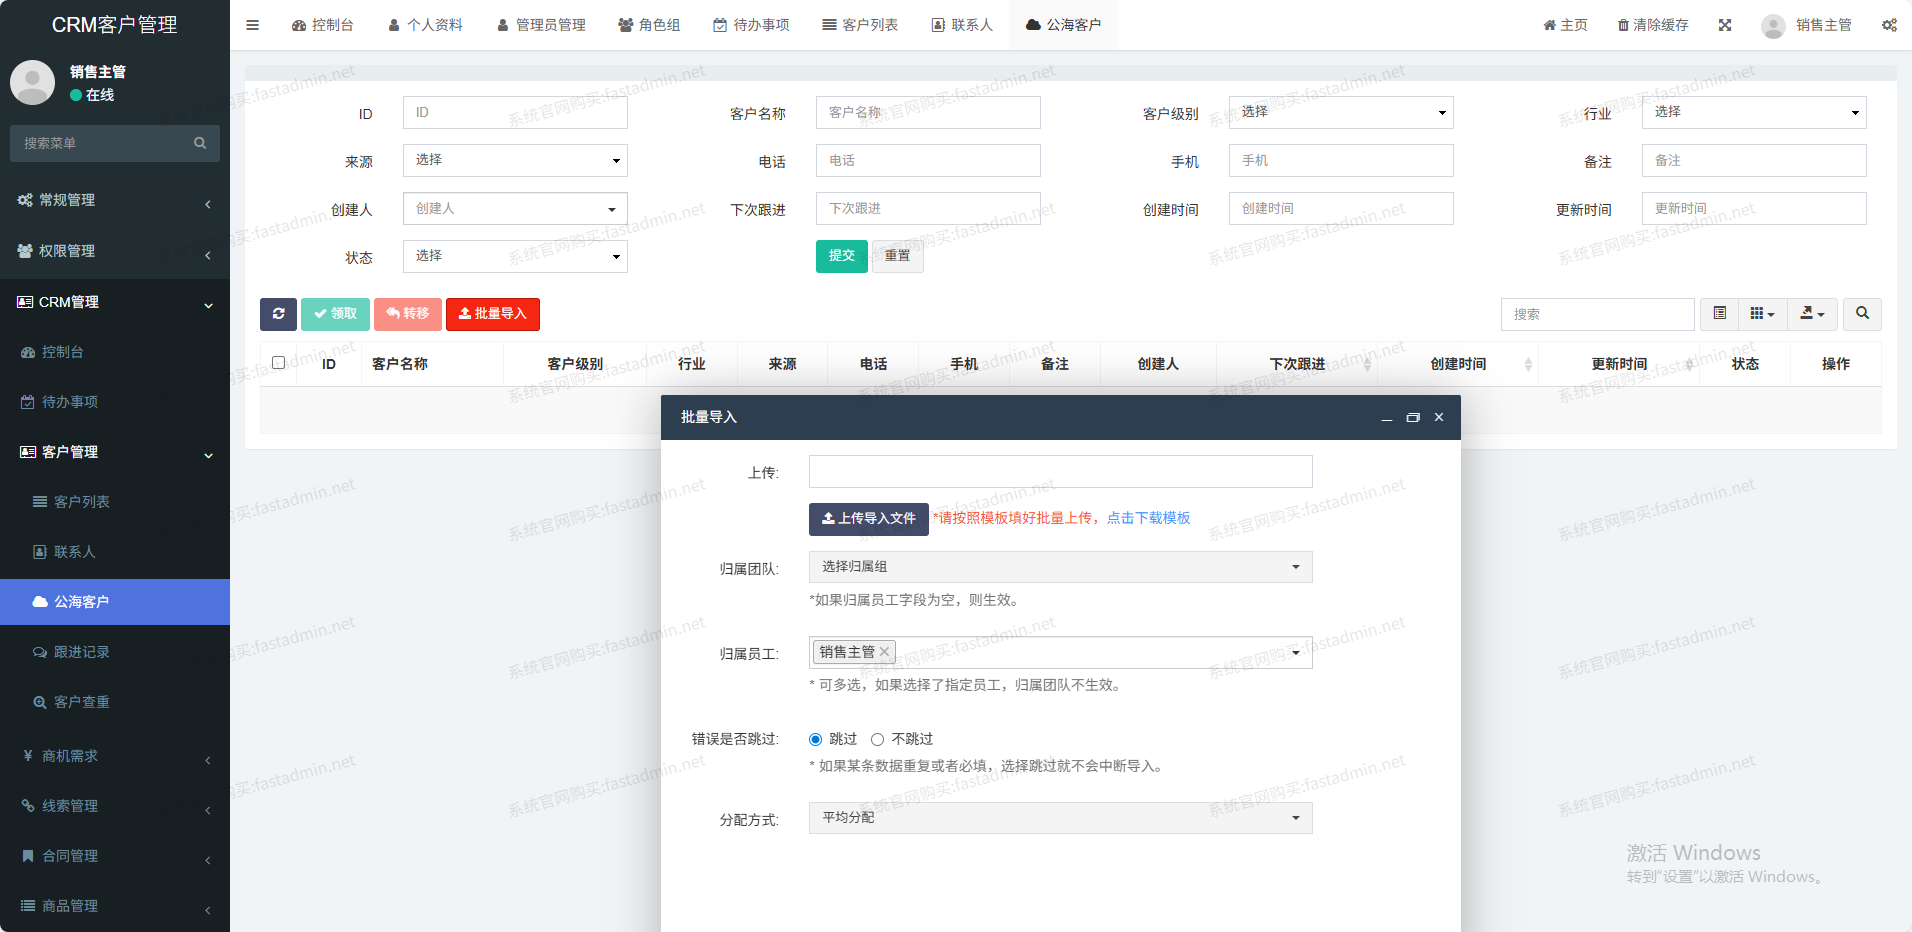The image size is (1912, 932).
Task: Open the 分配方式 dropdown
Action: 1060,818
